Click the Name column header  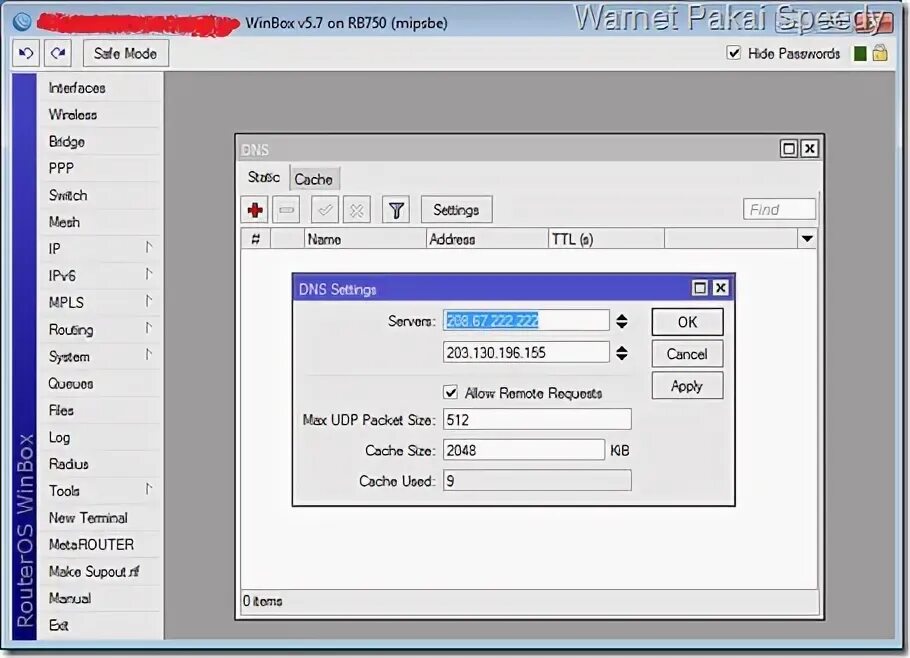pyautogui.click(x=365, y=239)
